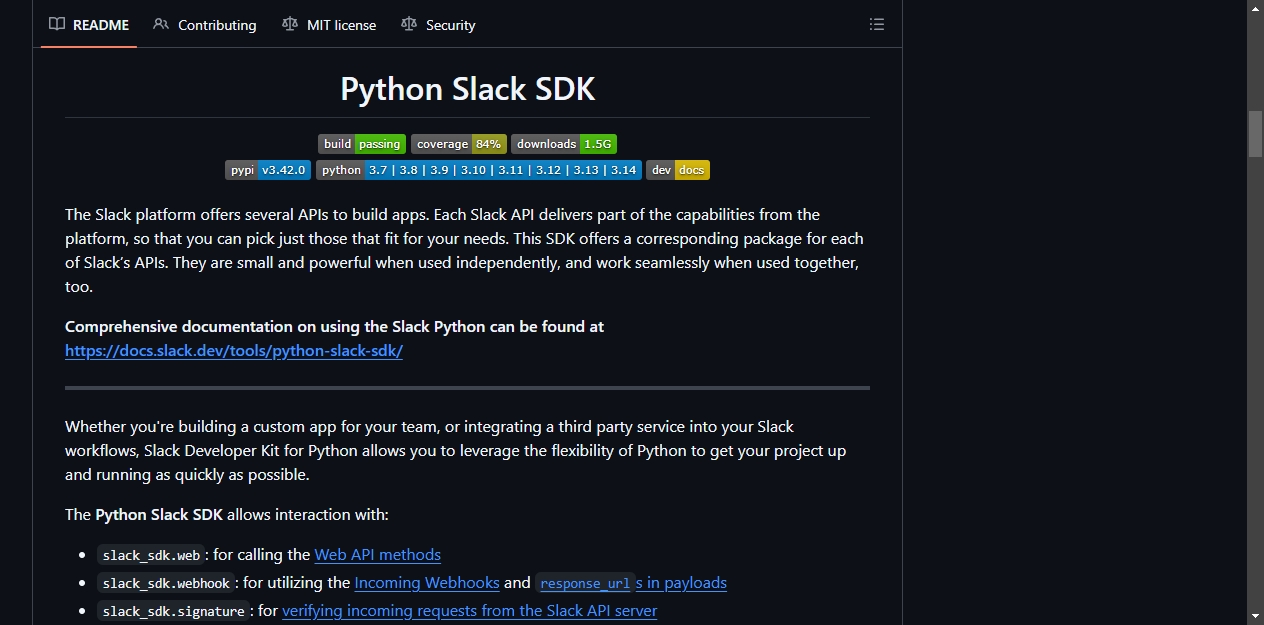Click the Security scale icon
The width and height of the screenshot is (1264, 625).
(x=408, y=24)
